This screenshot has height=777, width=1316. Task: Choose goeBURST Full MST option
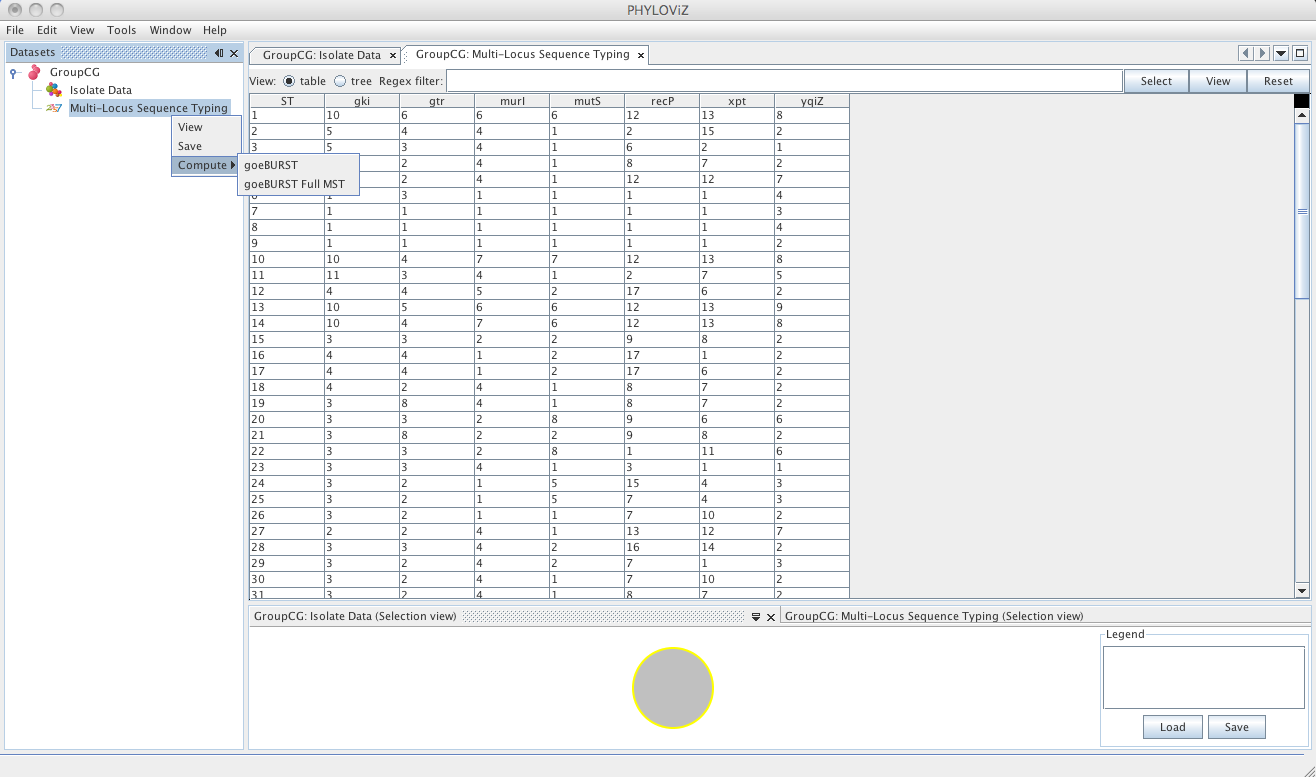(x=298, y=184)
